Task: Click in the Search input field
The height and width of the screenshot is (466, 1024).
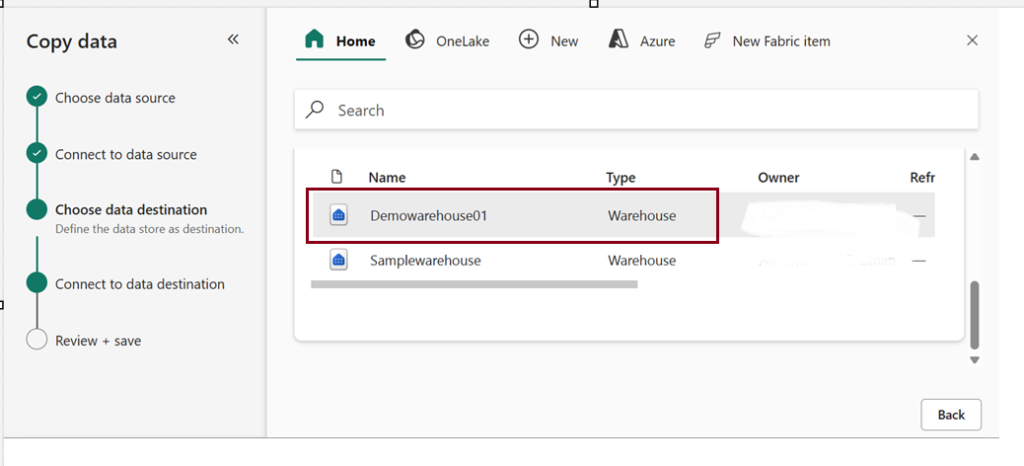Action: point(640,110)
